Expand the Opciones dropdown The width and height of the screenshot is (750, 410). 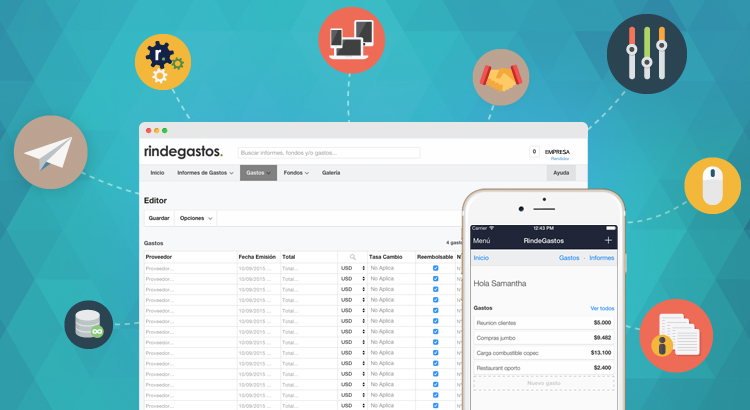point(196,218)
